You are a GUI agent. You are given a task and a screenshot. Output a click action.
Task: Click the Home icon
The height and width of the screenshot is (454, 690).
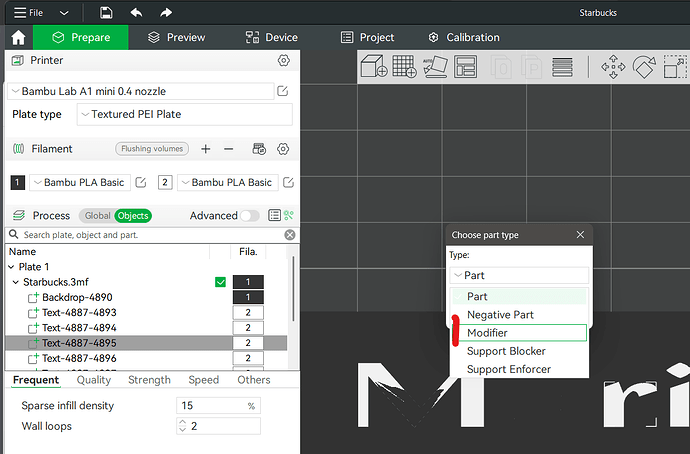pos(18,37)
